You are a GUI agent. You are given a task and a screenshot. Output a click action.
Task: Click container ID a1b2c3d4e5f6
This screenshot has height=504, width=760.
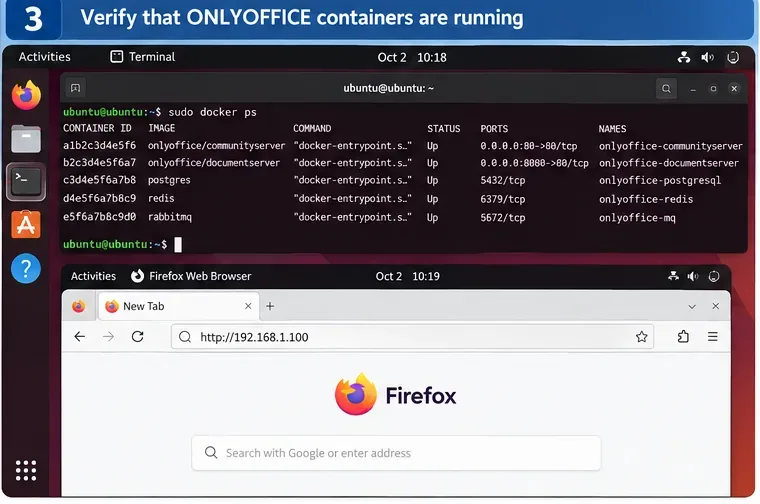pyautogui.click(x=99, y=145)
